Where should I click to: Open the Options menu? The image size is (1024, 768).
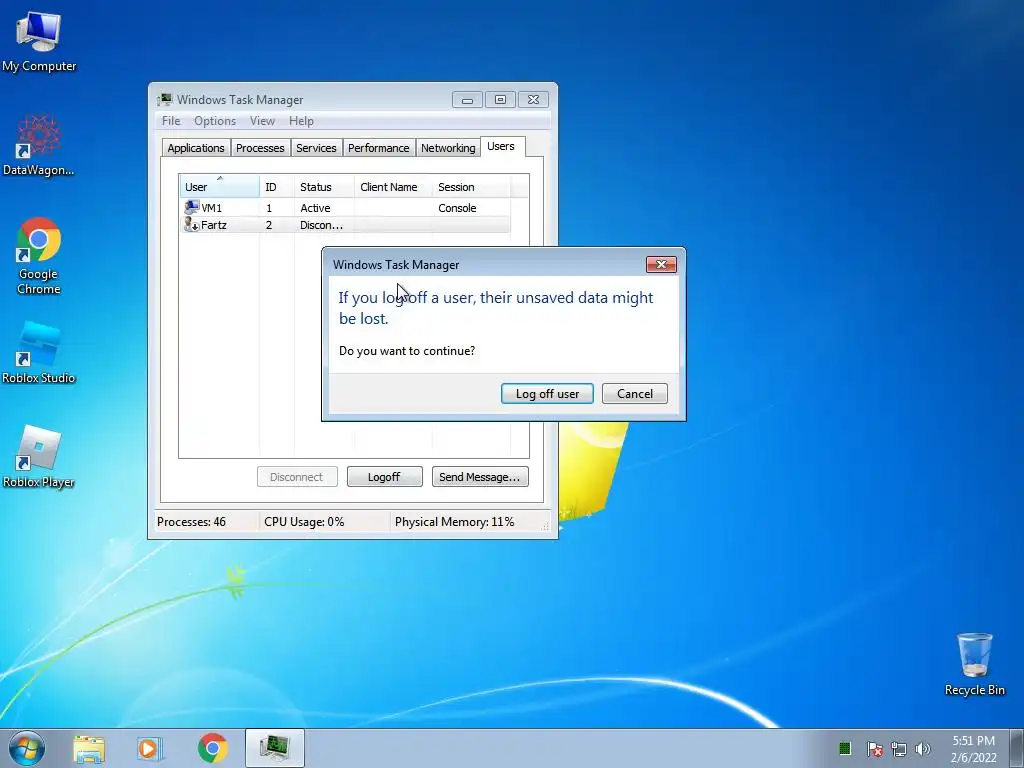pos(215,121)
